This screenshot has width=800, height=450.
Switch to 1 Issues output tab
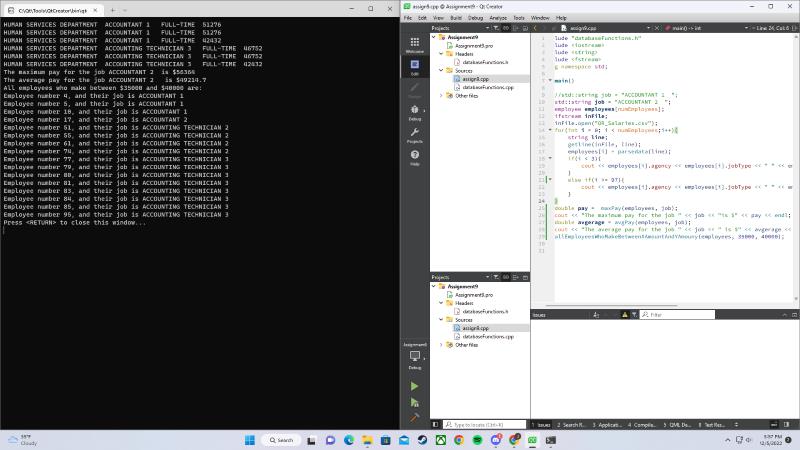tap(542, 424)
